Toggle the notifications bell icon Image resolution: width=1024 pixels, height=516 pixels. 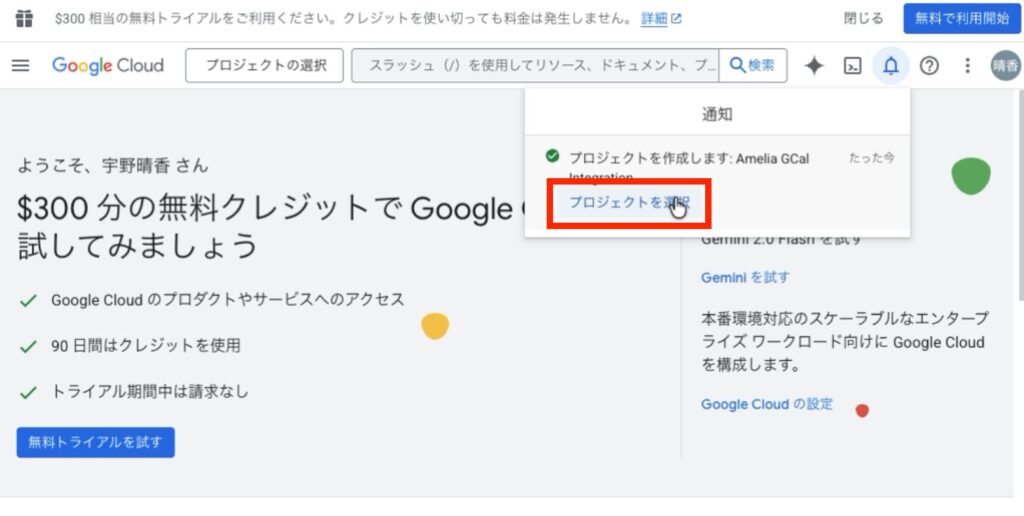coord(890,66)
